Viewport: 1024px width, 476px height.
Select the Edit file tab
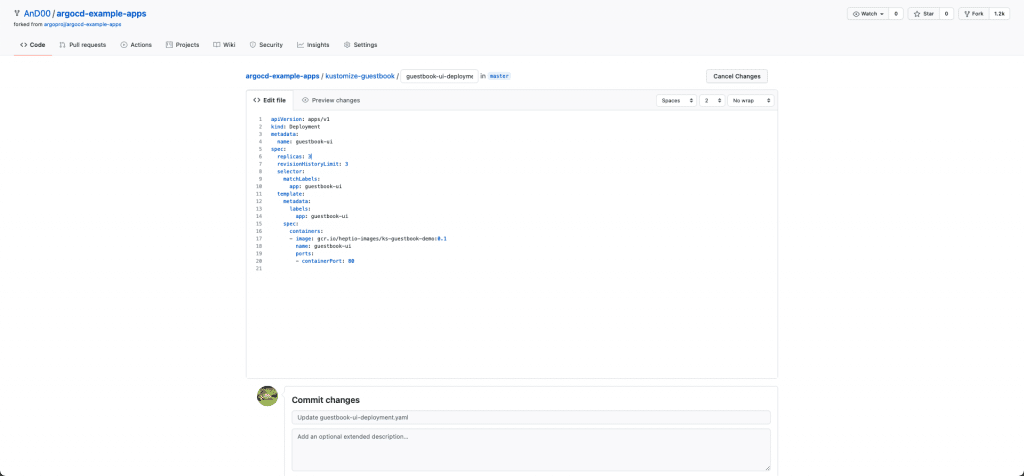[x=270, y=101]
